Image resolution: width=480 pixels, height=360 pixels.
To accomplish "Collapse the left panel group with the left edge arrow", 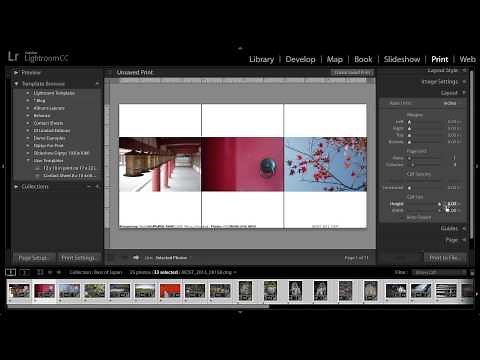I will pos(3,166).
